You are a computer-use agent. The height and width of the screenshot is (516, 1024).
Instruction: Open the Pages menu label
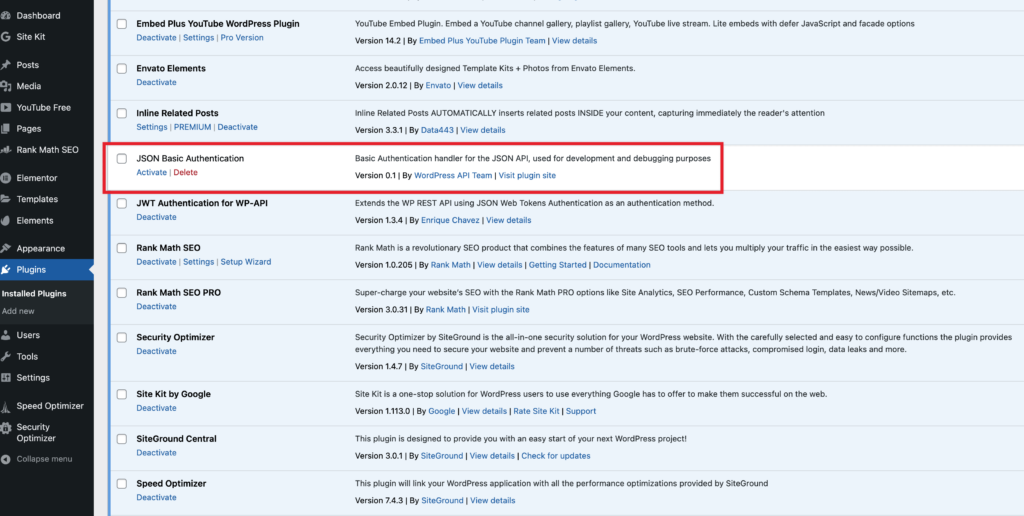pos(29,129)
